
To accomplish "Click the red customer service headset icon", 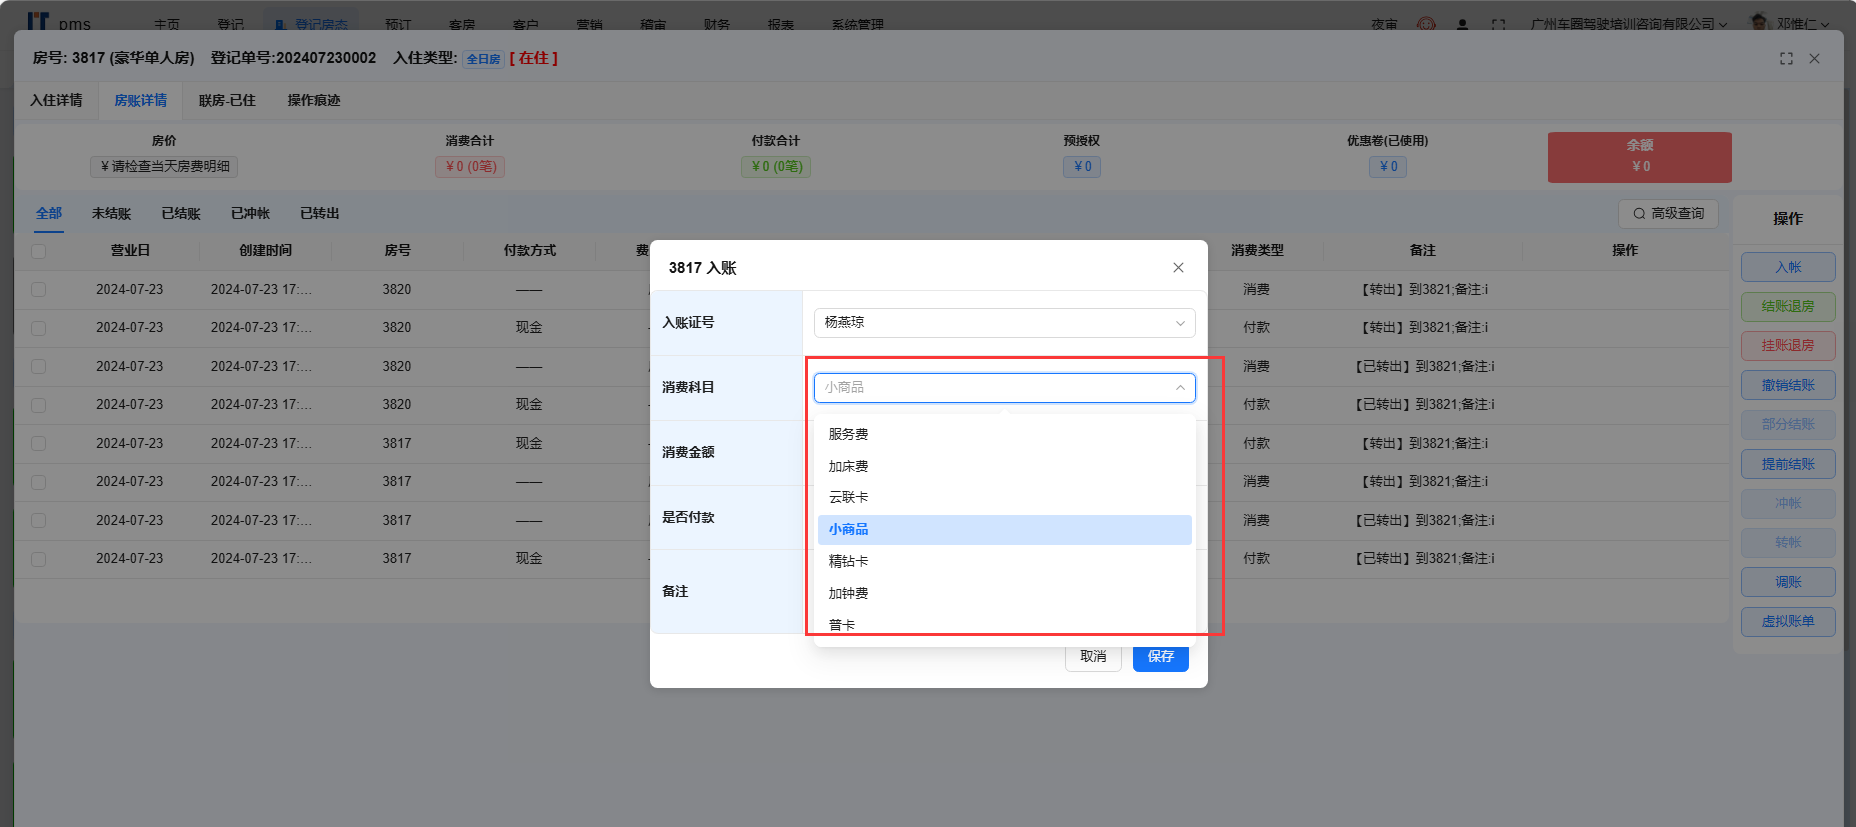I will coord(1426,24).
